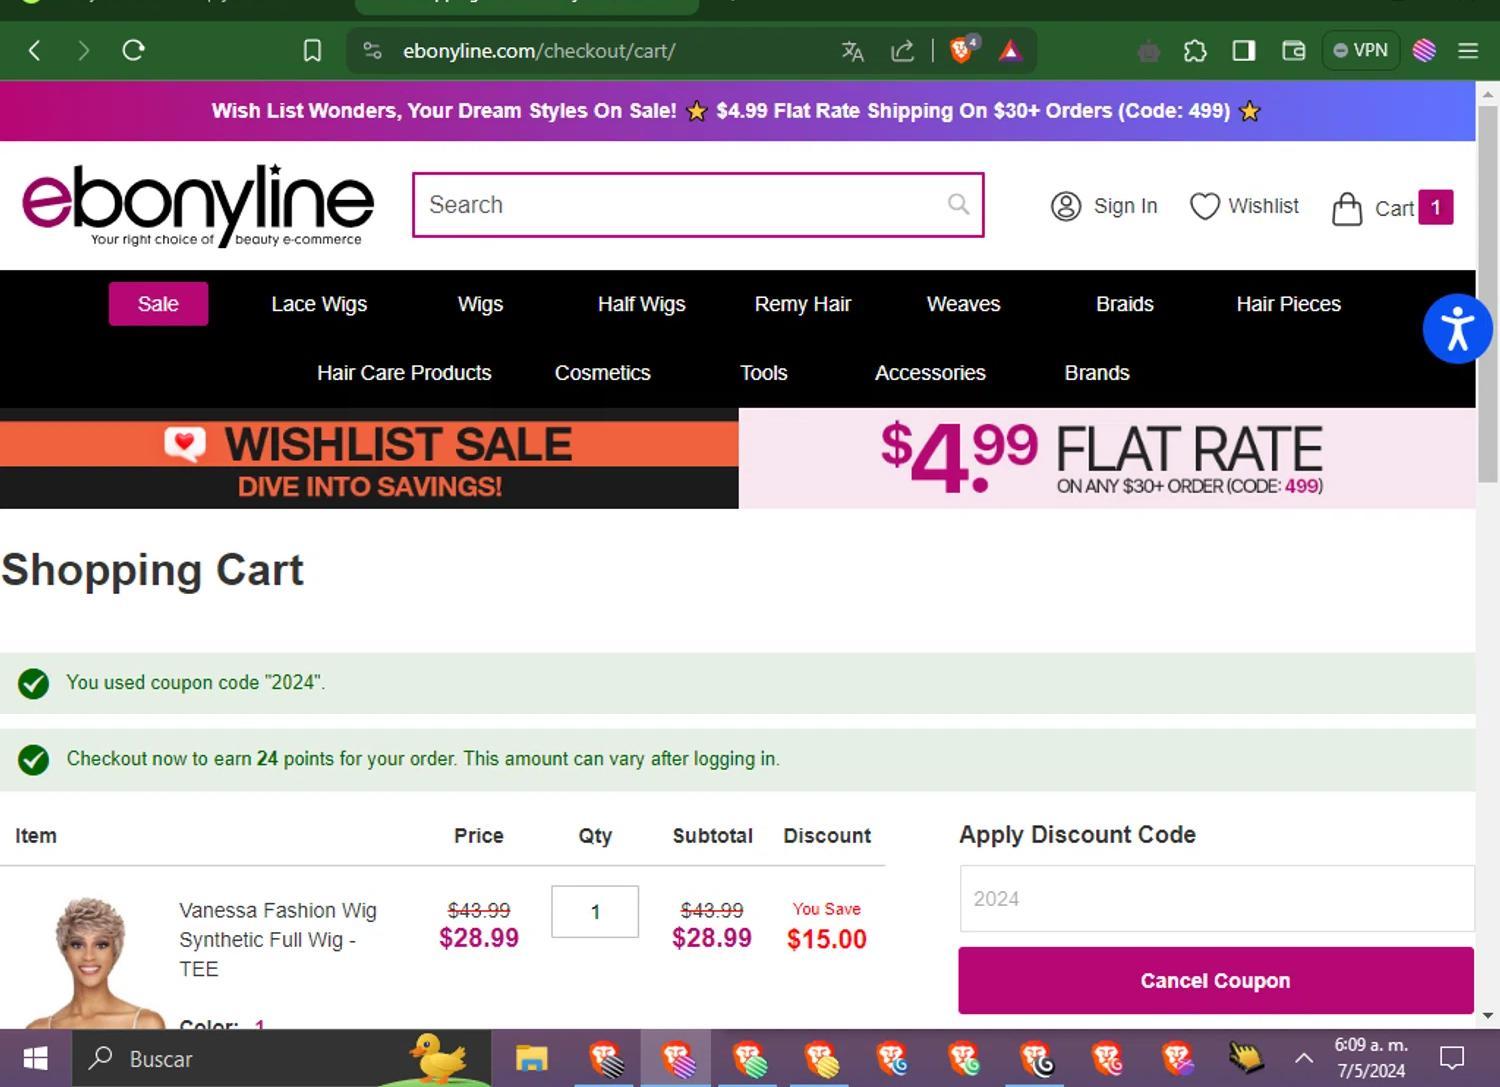Click the discount code field
This screenshot has height=1087, width=1500.
pyautogui.click(x=1216, y=898)
